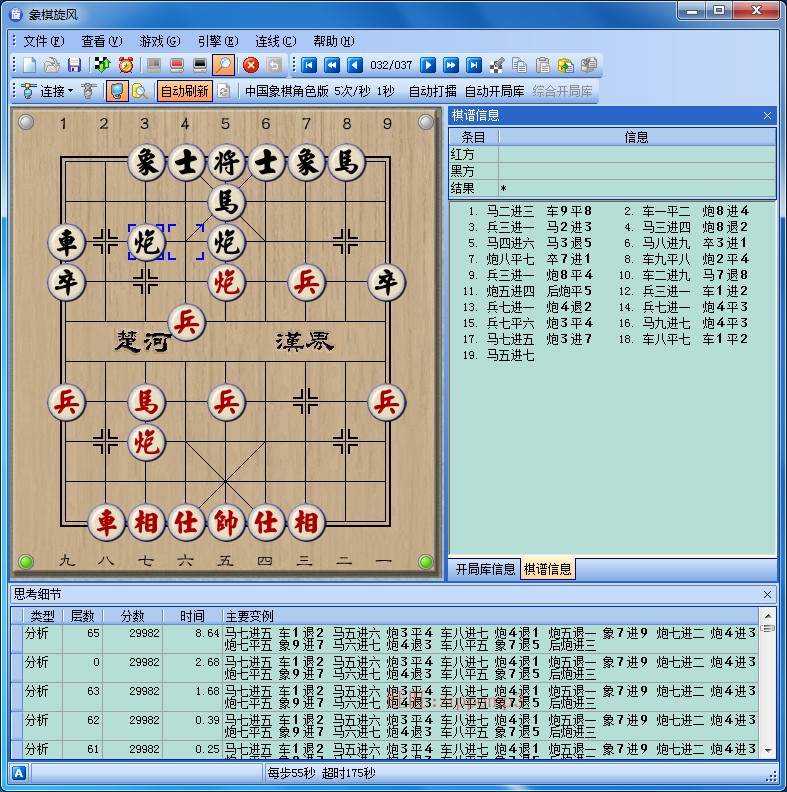The width and height of the screenshot is (787, 792).
Task: Click the gray undo arrow icon
Action: (x=274, y=65)
